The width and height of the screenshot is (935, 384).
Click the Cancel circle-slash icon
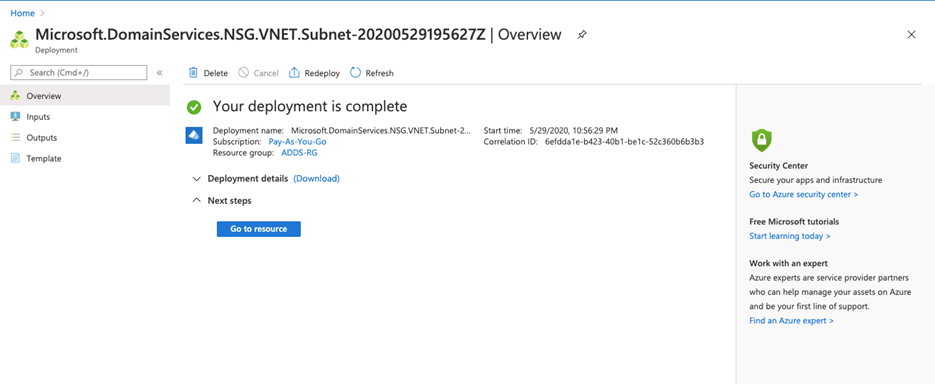click(x=243, y=73)
